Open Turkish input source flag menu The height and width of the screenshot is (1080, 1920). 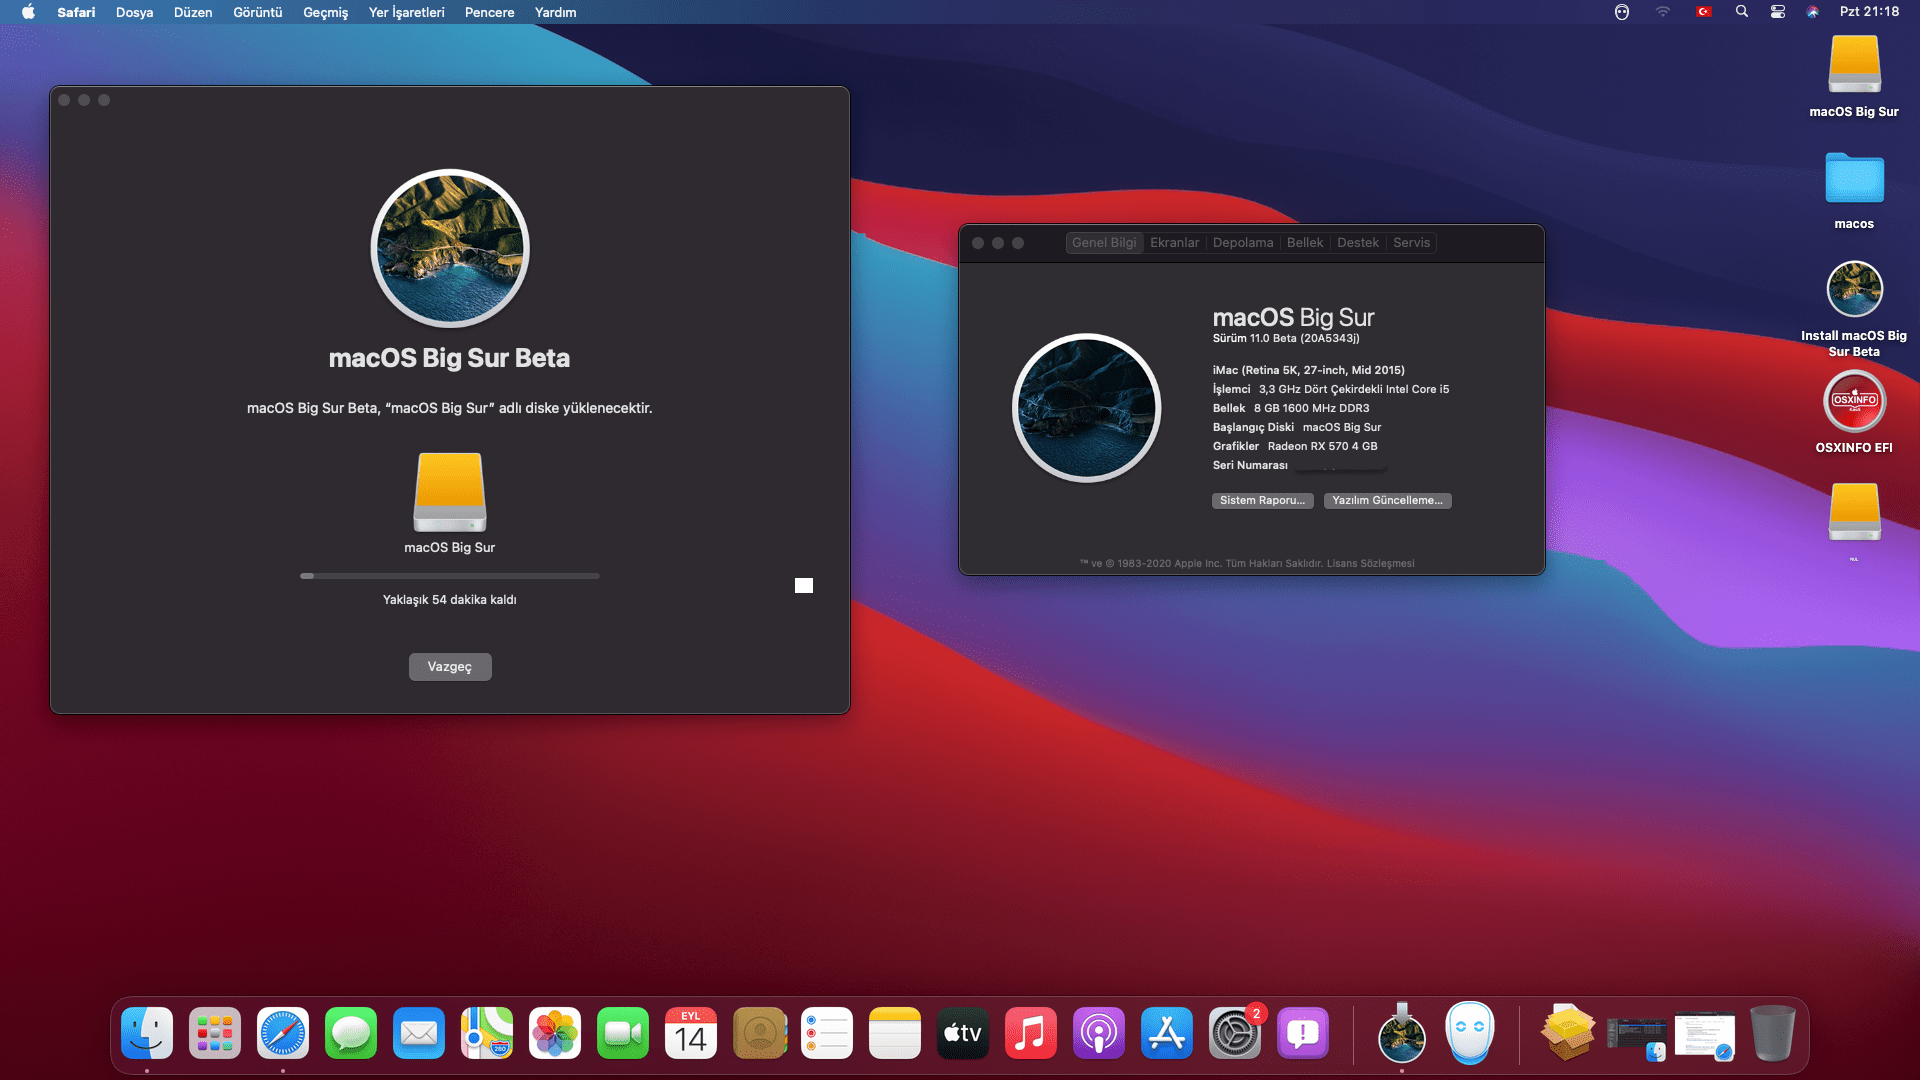pyautogui.click(x=1704, y=12)
